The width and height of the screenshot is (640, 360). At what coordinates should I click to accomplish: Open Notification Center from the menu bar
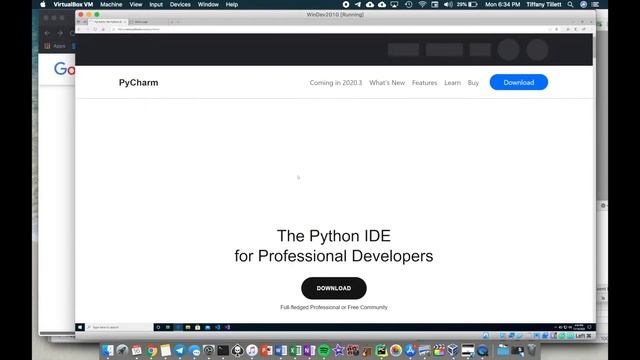pyautogui.click(x=596, y=4)
